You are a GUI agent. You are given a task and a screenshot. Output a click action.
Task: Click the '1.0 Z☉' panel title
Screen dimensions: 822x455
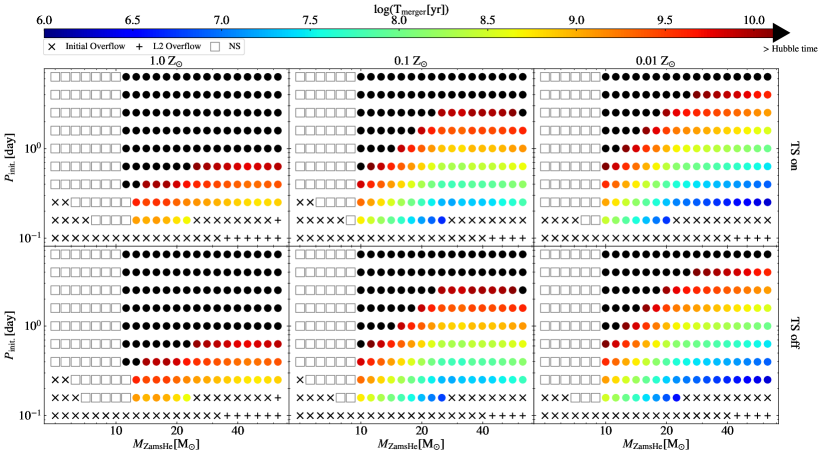[x=166, y=61]
